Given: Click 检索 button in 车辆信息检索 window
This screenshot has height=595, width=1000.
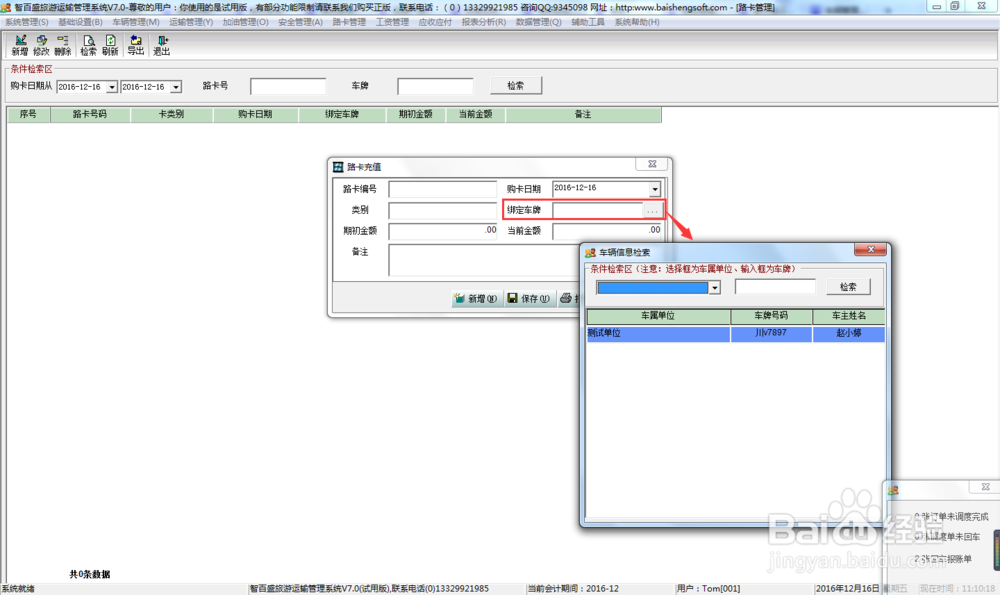Looking at the screenshot, I should 848,287.
